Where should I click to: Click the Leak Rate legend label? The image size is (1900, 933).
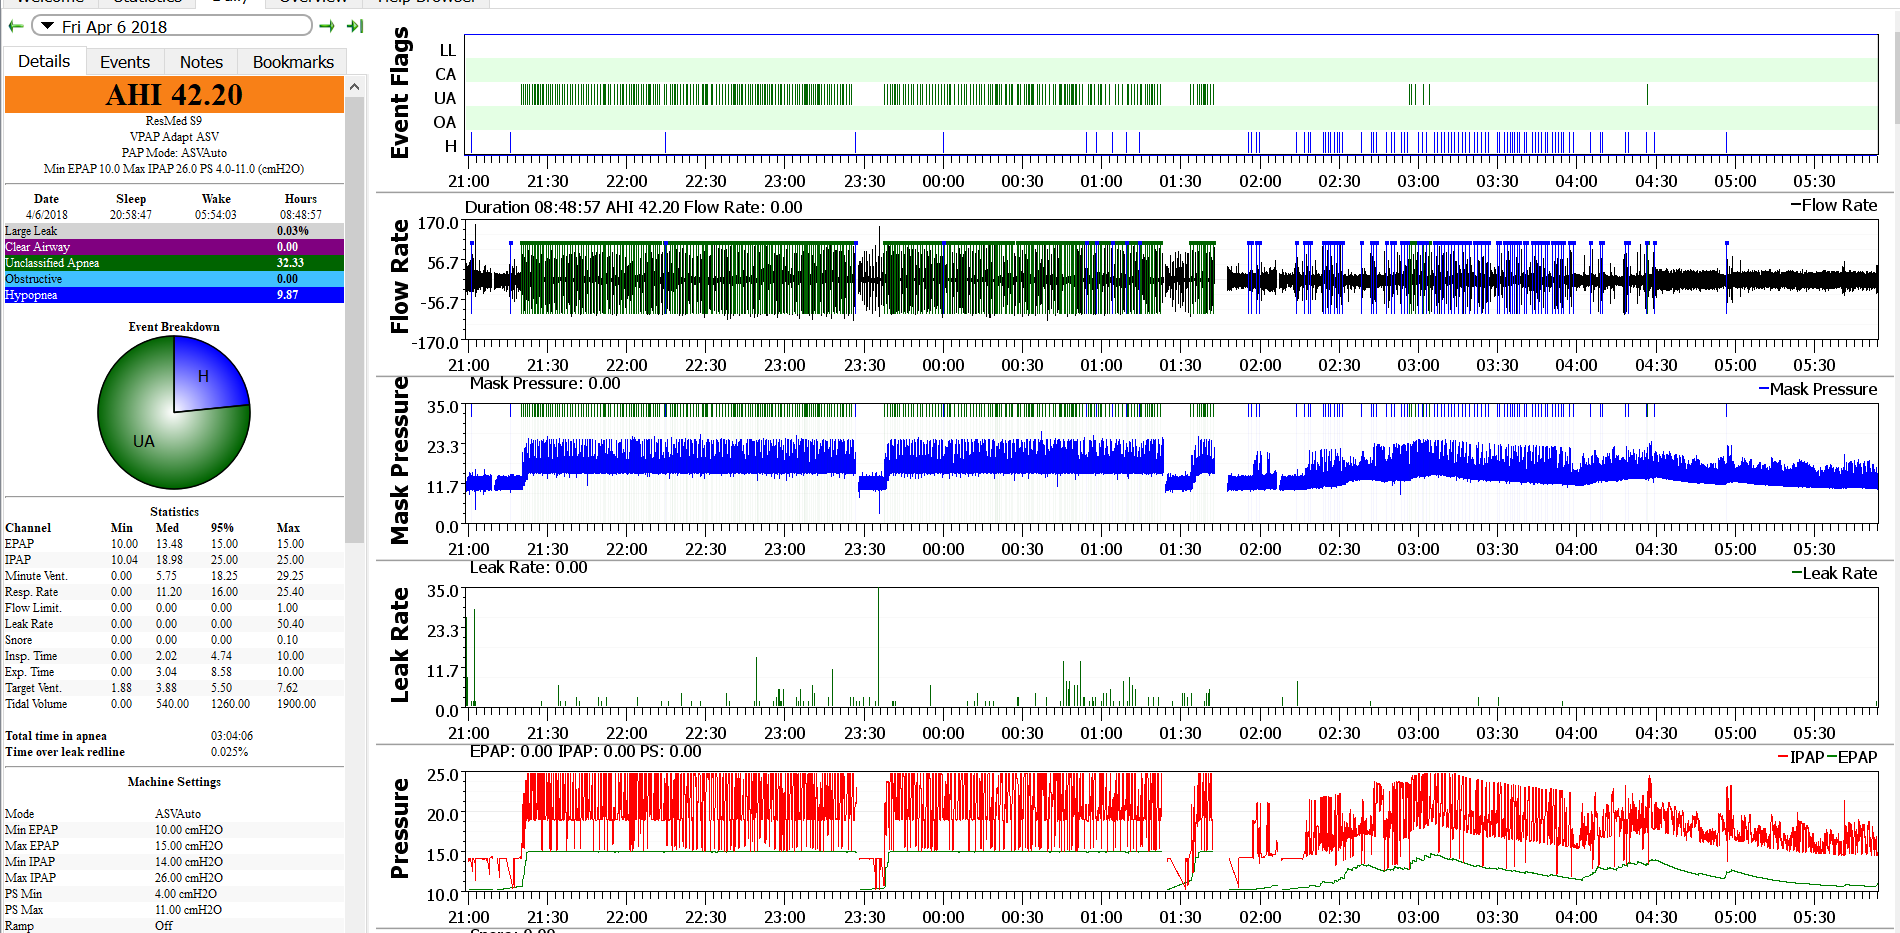pos(1839,573)
